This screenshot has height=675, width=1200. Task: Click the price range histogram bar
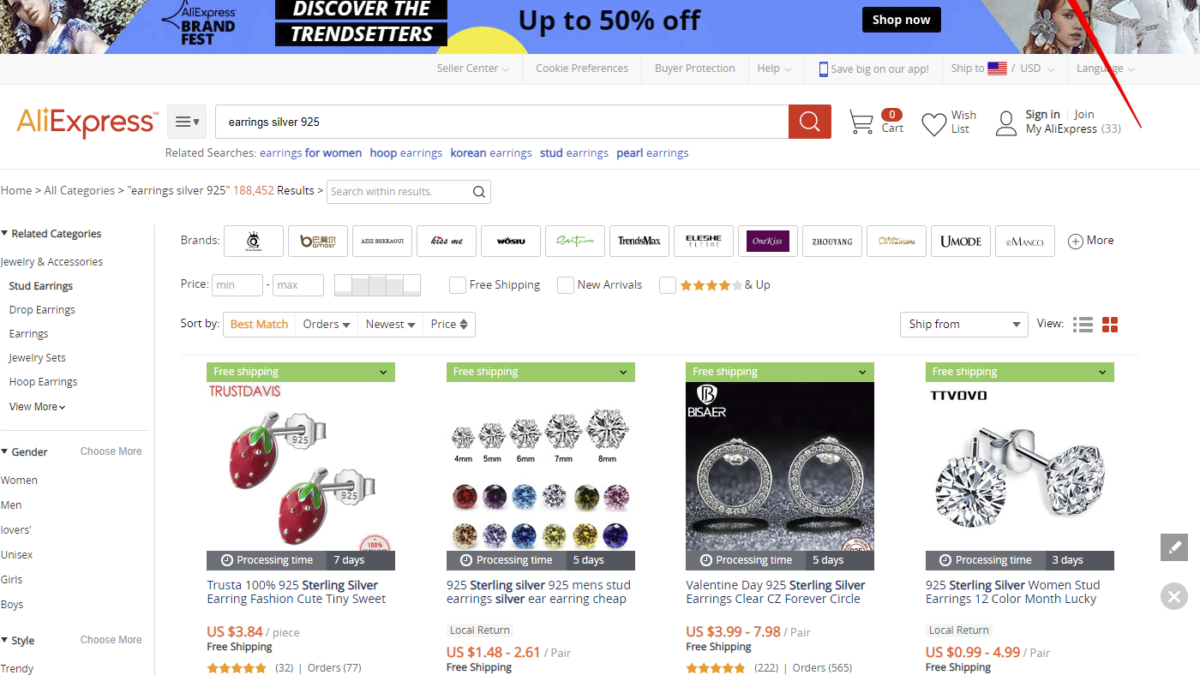(377, 285)
